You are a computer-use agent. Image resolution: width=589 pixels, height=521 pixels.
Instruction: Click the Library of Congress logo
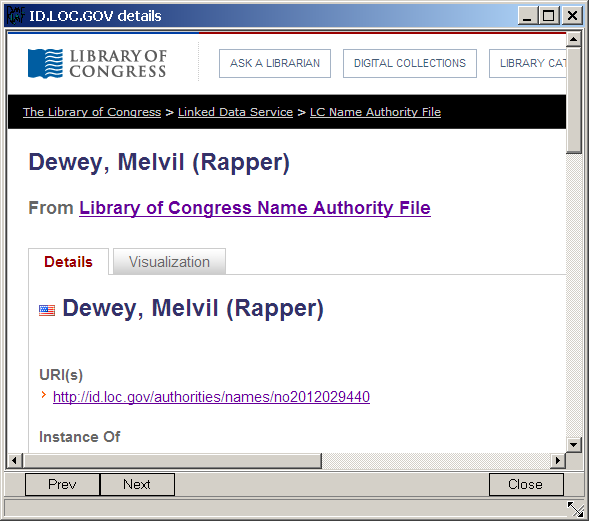[x=97, y=63]
